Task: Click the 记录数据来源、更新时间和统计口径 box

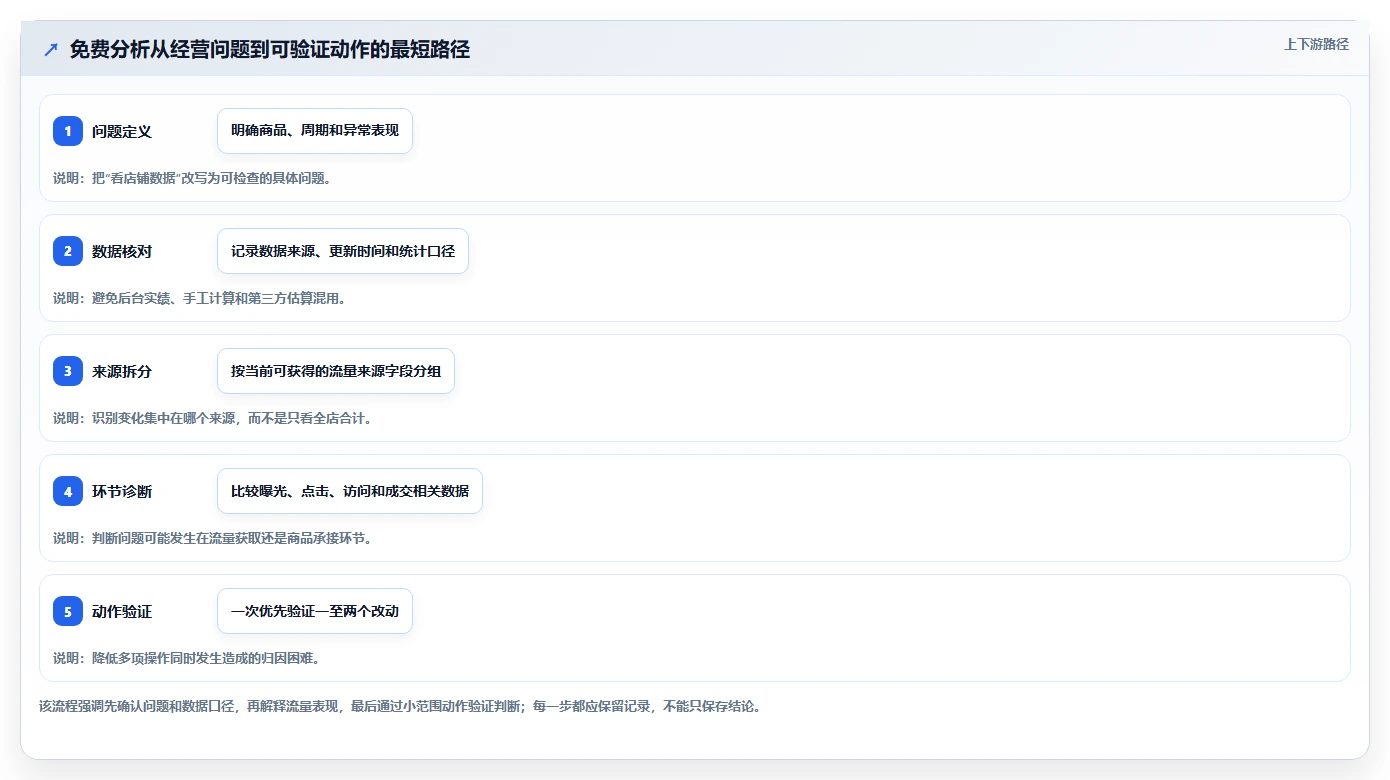Action: [x=343, y=251]
